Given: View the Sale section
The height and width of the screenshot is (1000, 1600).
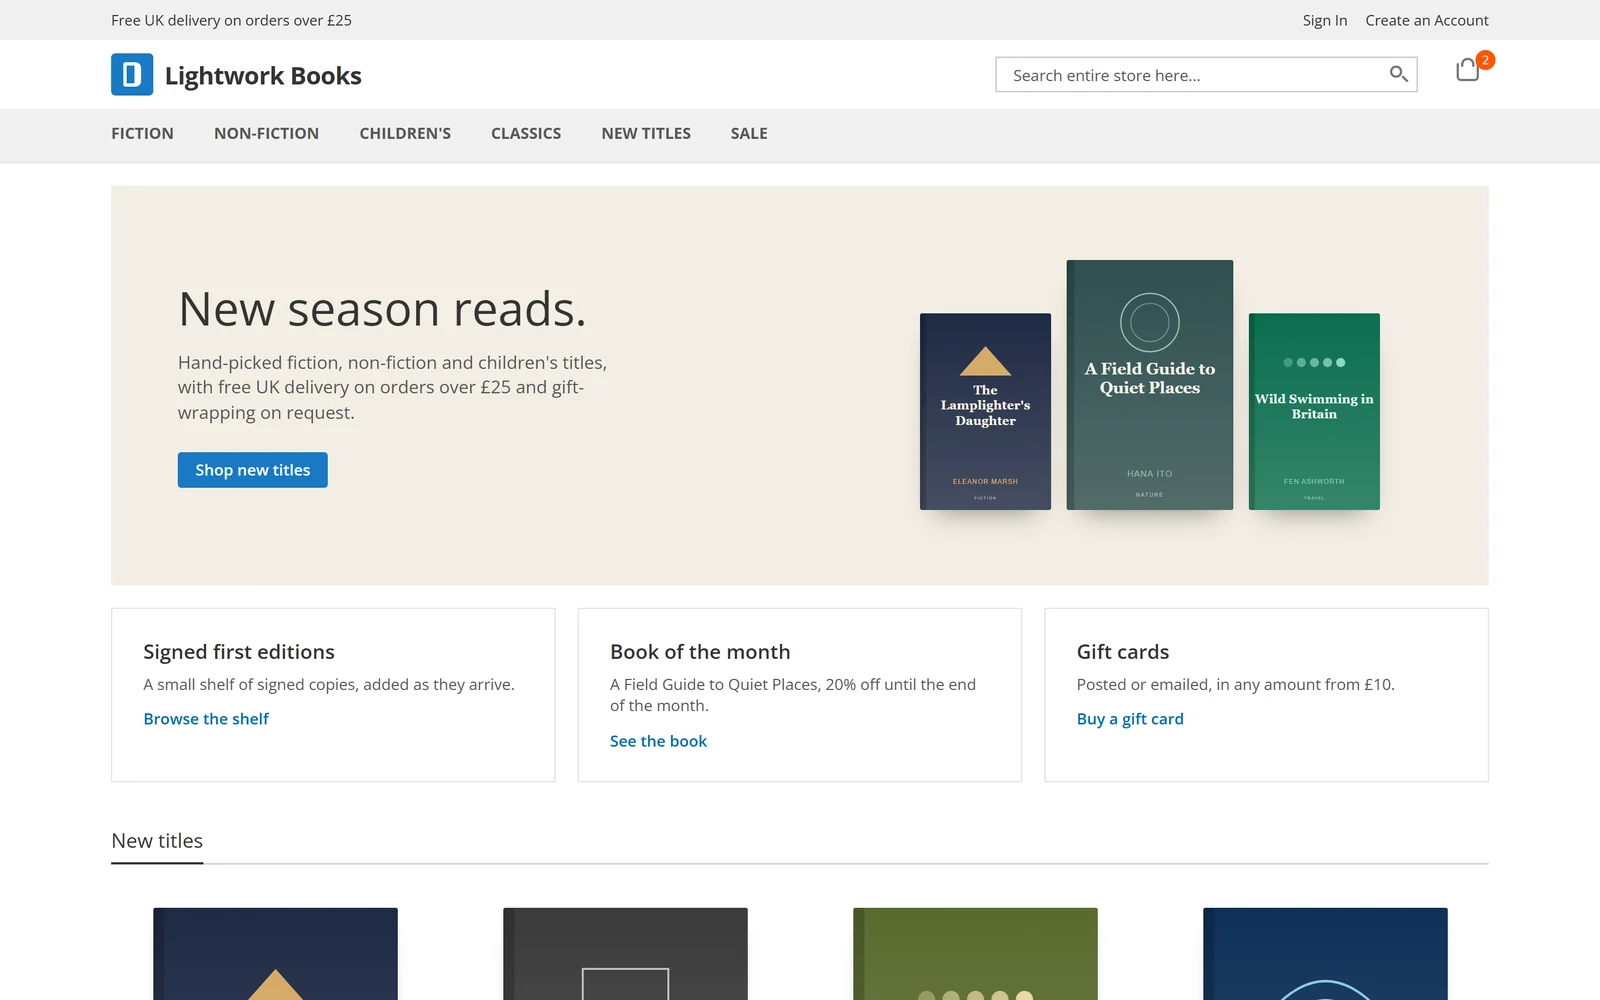Looking at the screenshot, I should [749, 133].
